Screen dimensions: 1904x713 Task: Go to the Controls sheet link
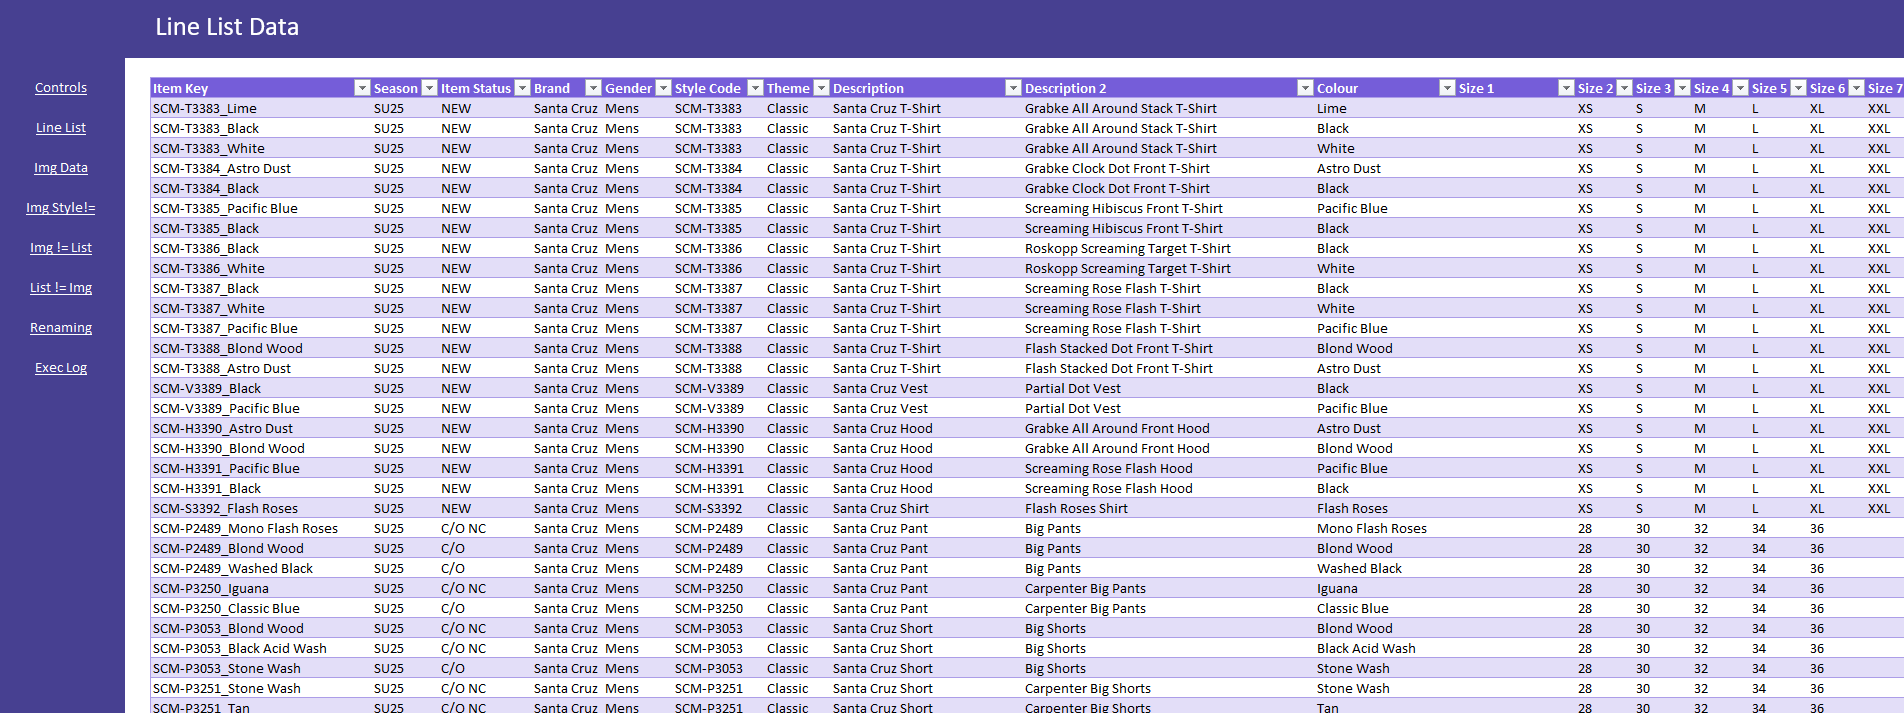[x=61, y=88]
